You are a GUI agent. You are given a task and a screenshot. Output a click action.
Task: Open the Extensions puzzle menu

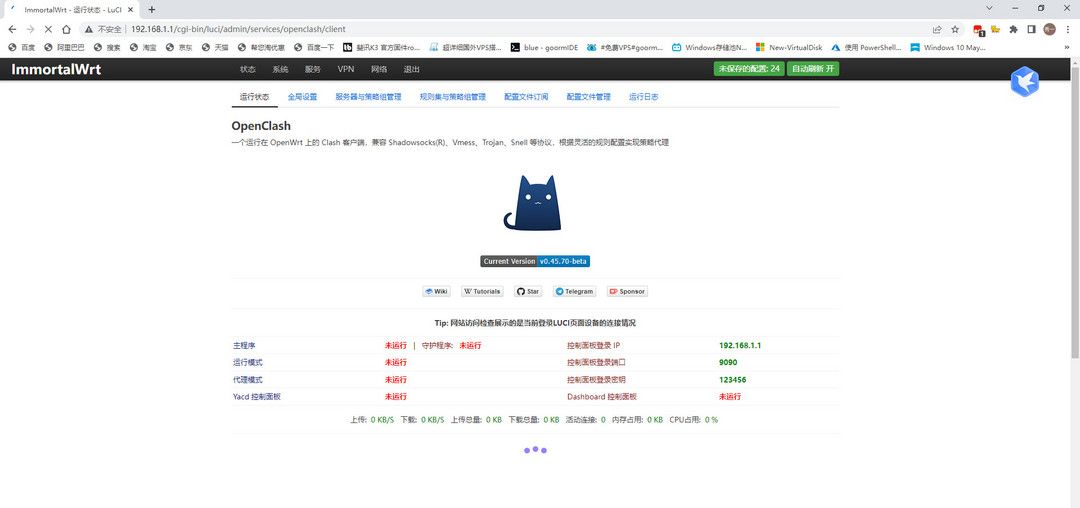(1013, 29)
